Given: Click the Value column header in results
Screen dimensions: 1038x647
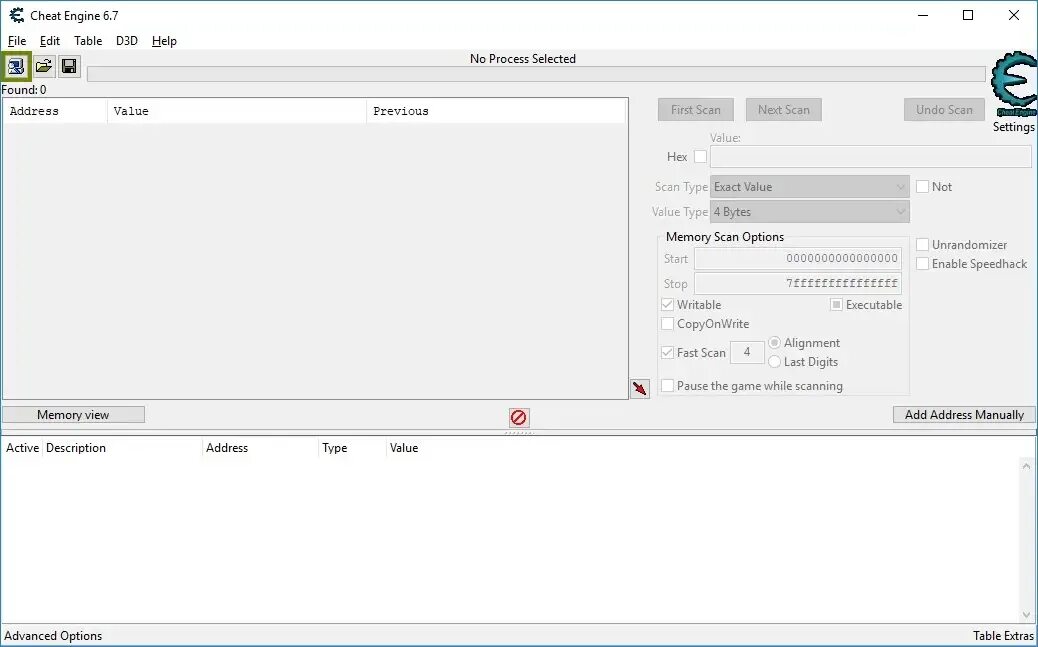Looking at the screenshot, I should (237, 111).
